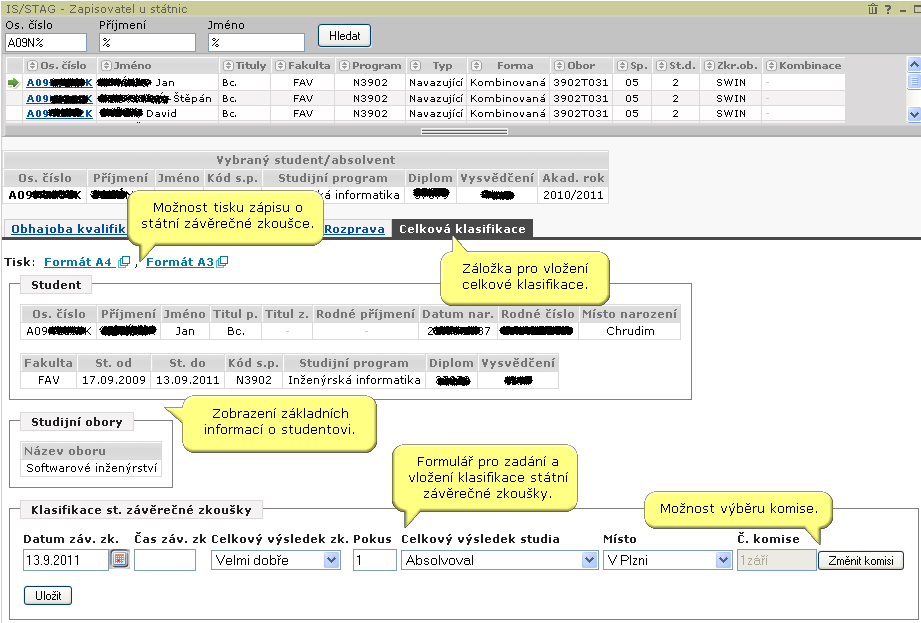The width and height of the screenshot is (921, 623).
Task: Open the calendar picker for Datum záv. zk.
Action: click(120, 560)
